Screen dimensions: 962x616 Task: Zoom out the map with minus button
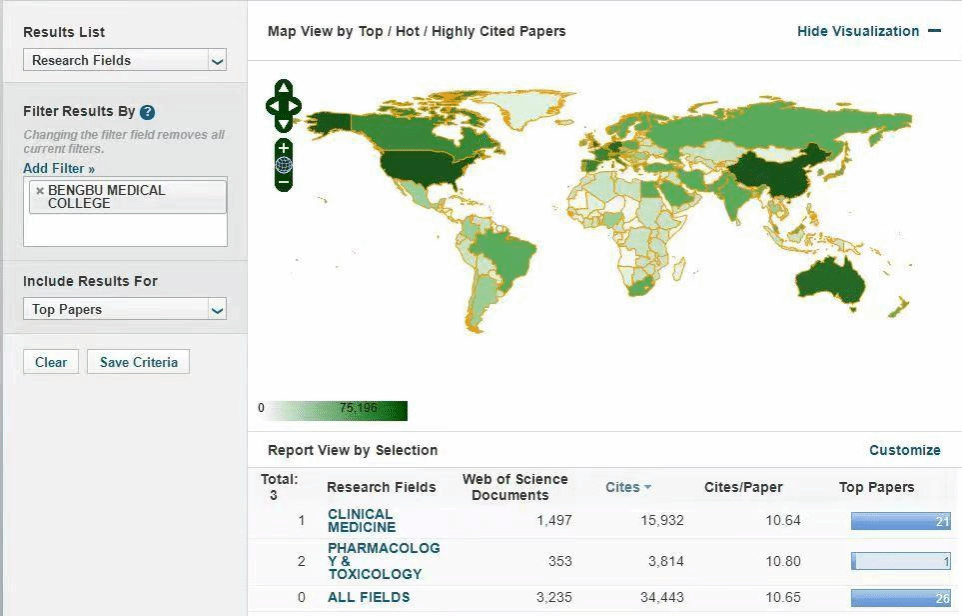pos(283,182)
